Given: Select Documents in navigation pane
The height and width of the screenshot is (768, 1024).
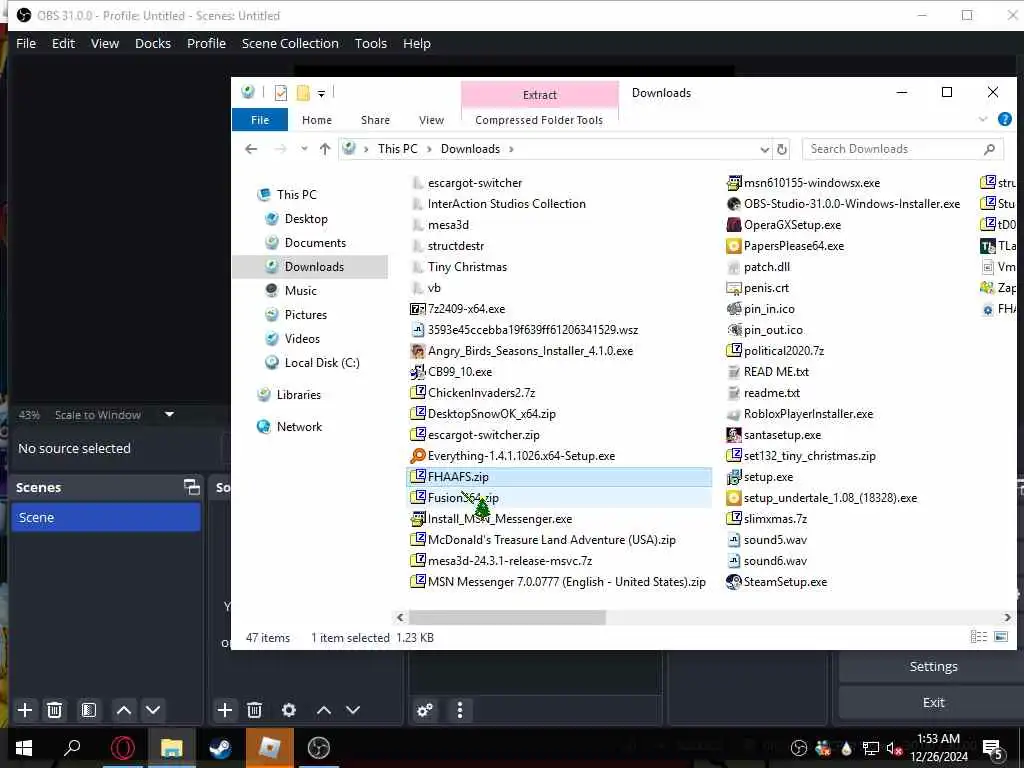Looking at the screenshot, I should click(x=315, y=243).
